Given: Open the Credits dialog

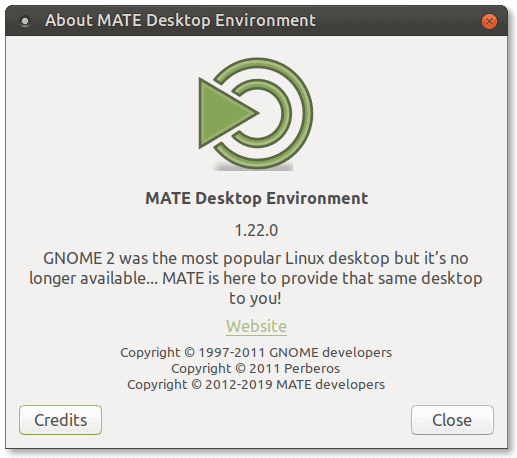Looking at the screenshot, I should [60, 420].
